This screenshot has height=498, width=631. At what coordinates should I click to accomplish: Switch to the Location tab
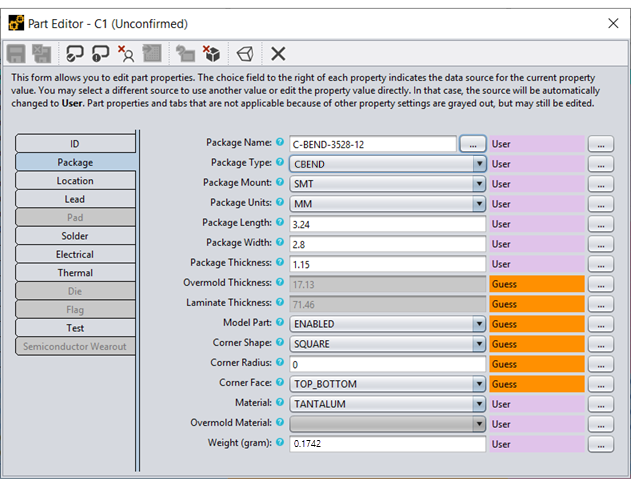(x=75, y=181)
